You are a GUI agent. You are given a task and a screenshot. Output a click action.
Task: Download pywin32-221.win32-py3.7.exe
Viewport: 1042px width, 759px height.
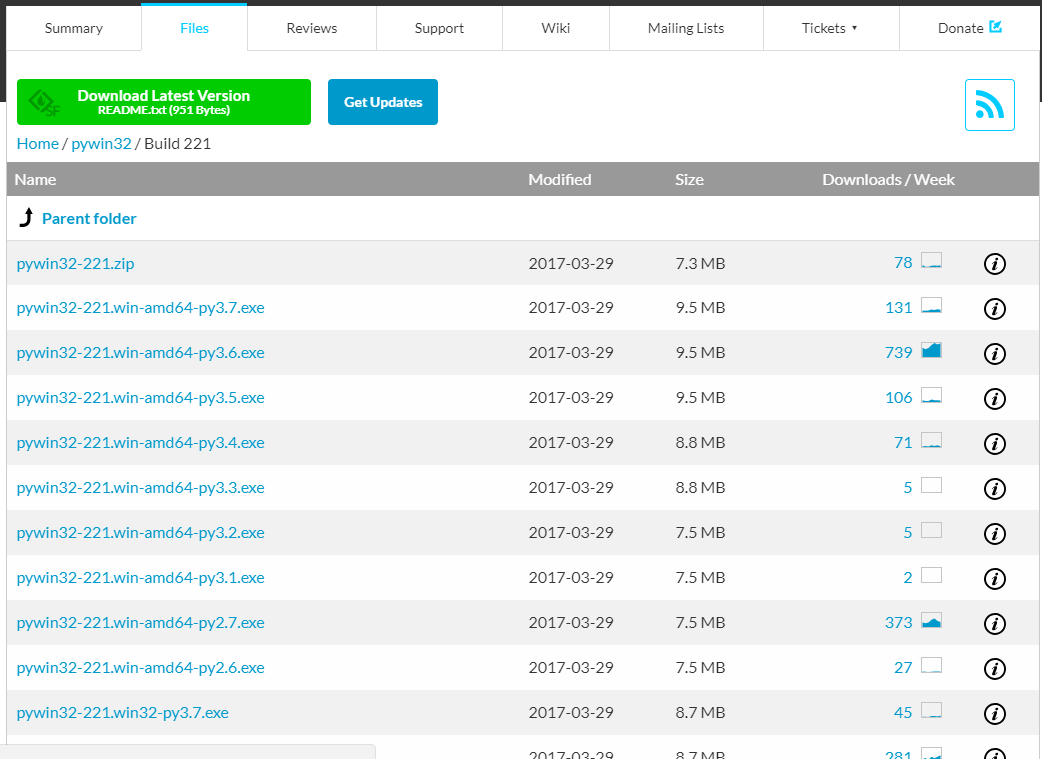[122, 713]
